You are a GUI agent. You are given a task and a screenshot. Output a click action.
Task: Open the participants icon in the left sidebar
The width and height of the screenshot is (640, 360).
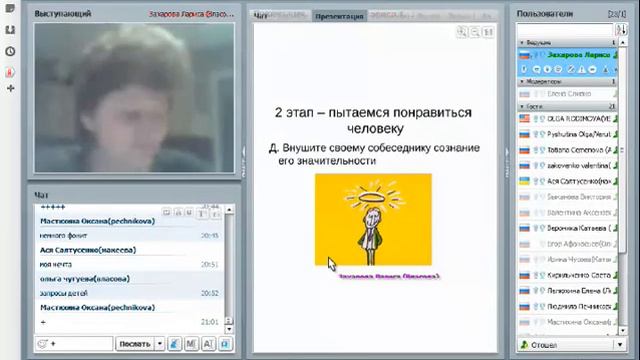click(x=10, y=30)
